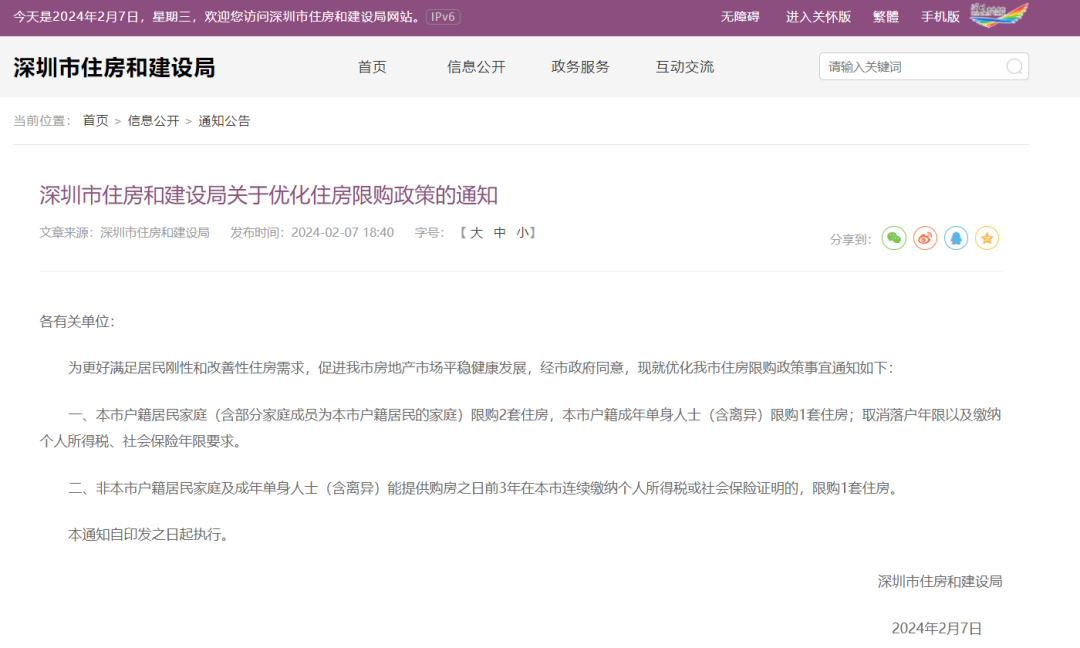Click the 字号 label
The height and width of the screenshot is (648, 1080).
coord(428,233)
